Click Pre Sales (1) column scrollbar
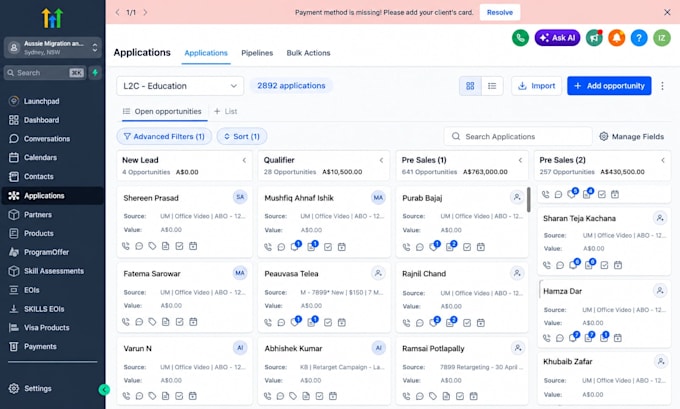 (529, 200)
